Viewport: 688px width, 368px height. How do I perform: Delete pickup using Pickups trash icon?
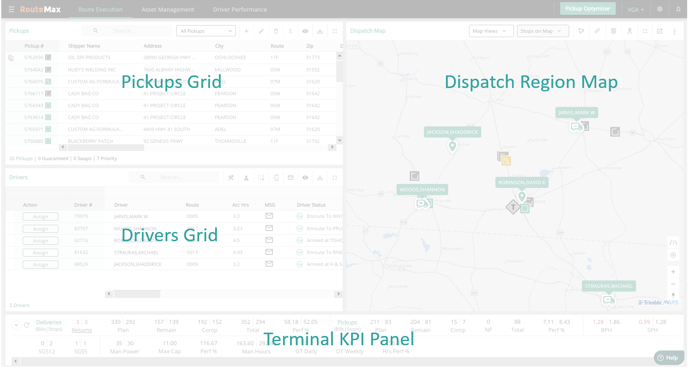tap(276, 31)
